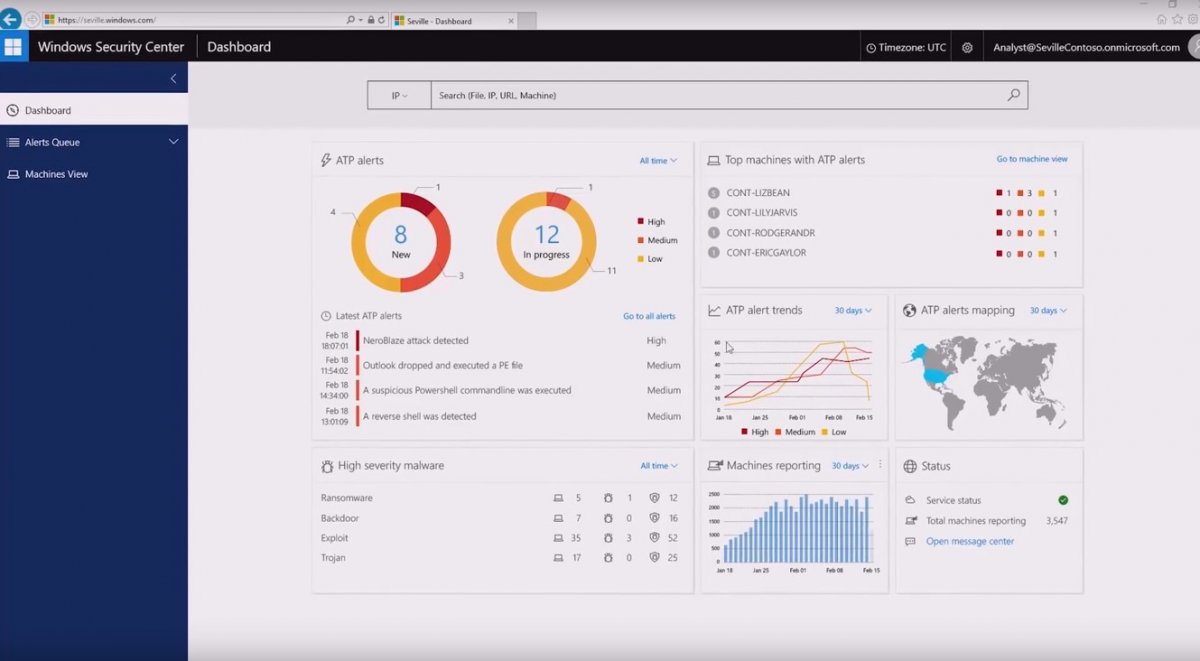
Task: Click the clock icon beside Latest ATP alerts
Action: pyautogui.click(x=326, y=316)
